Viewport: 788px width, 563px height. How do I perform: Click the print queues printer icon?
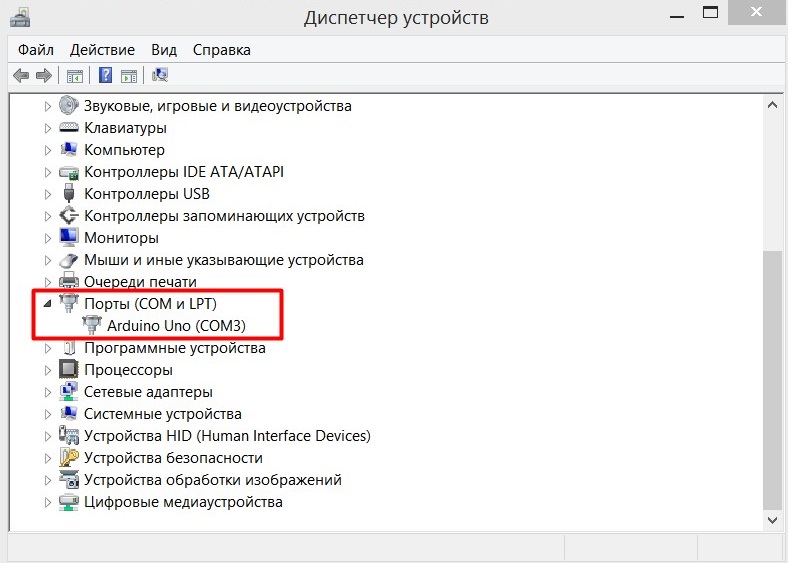(x=69, y=280)
